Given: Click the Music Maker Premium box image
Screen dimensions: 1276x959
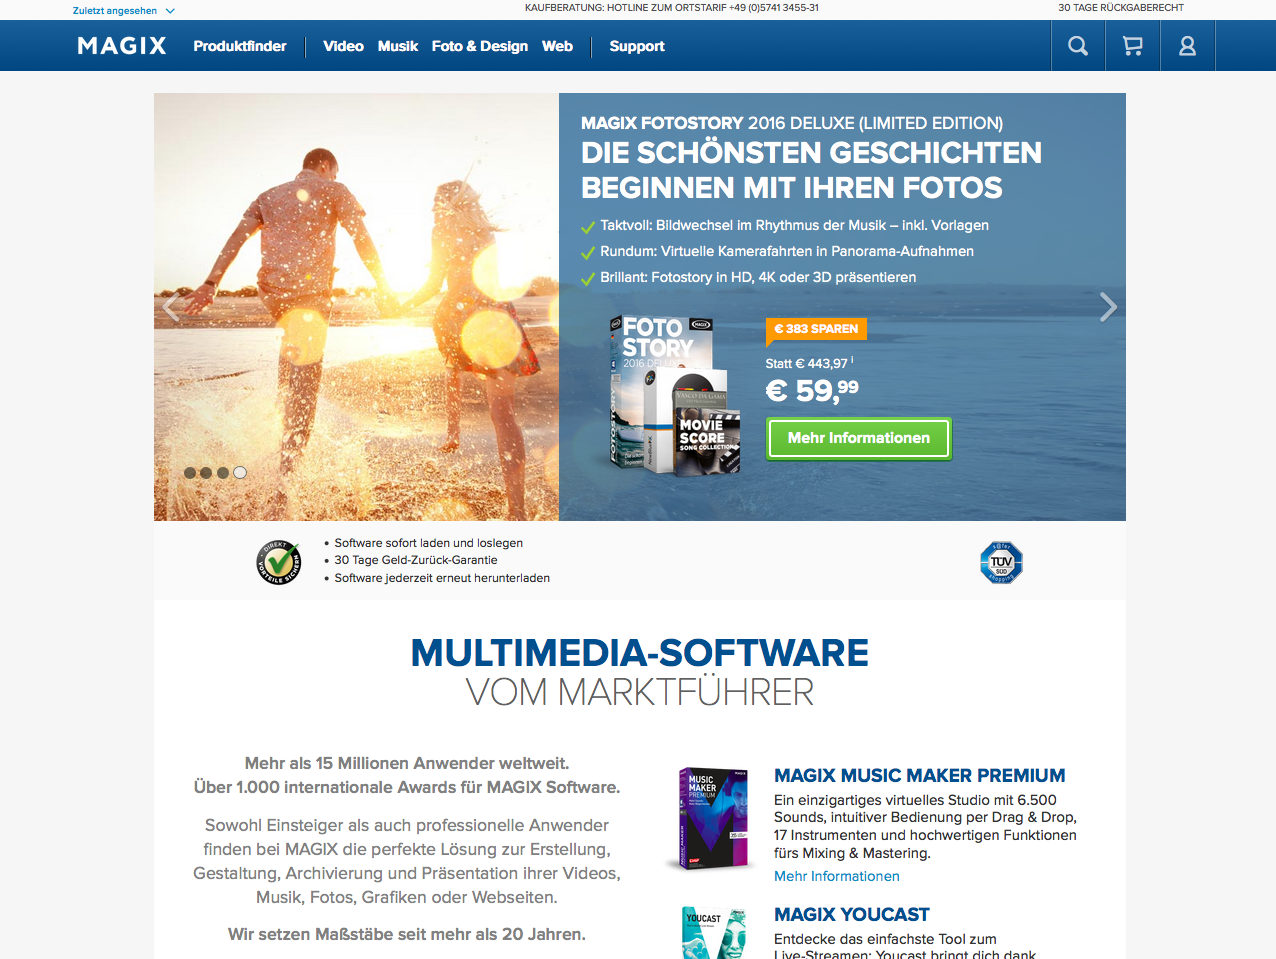Looking at the screenshot, I should [x=710, y=819].
